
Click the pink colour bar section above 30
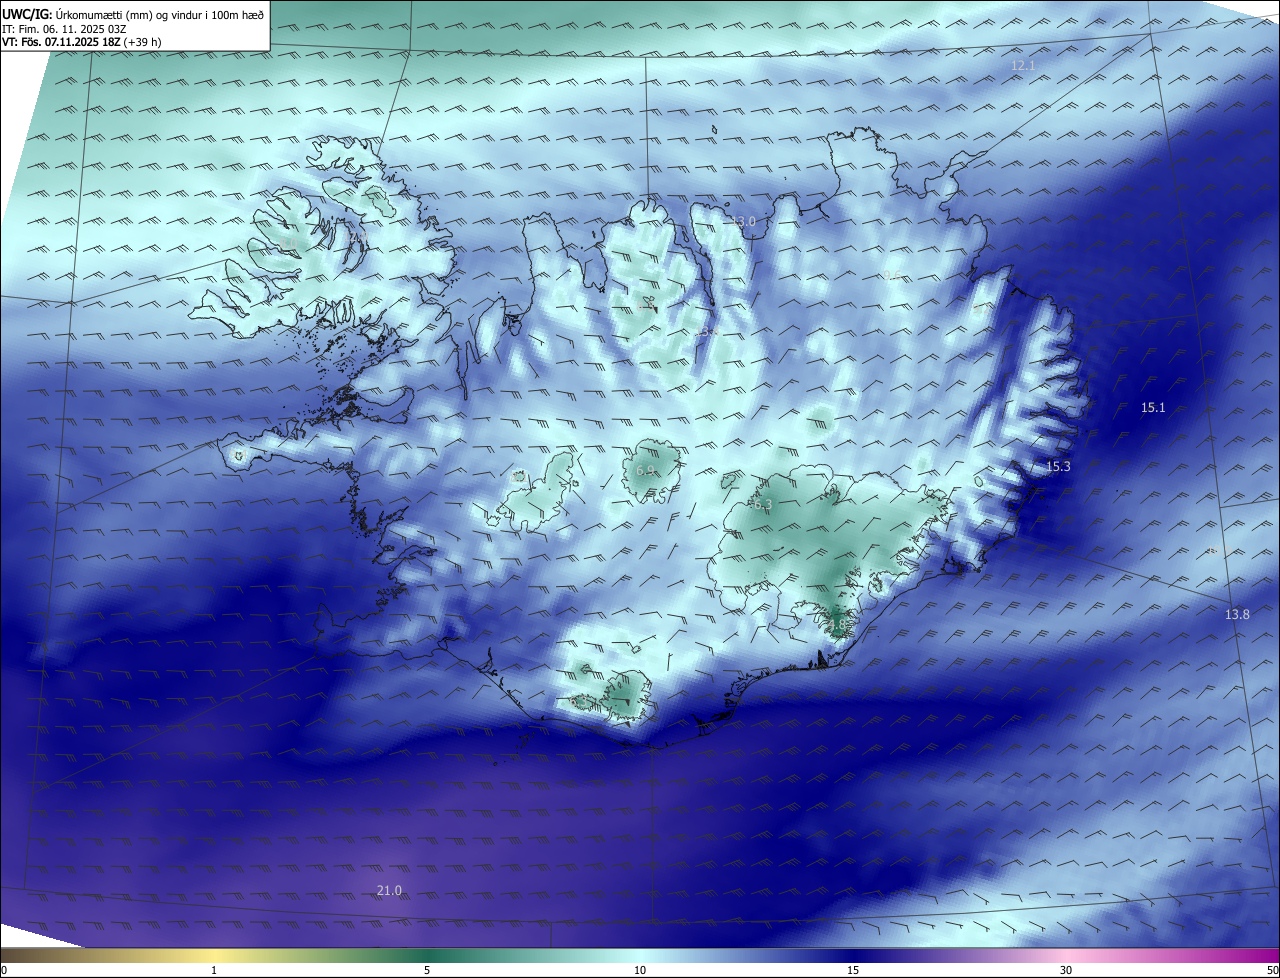[1066, 955]
